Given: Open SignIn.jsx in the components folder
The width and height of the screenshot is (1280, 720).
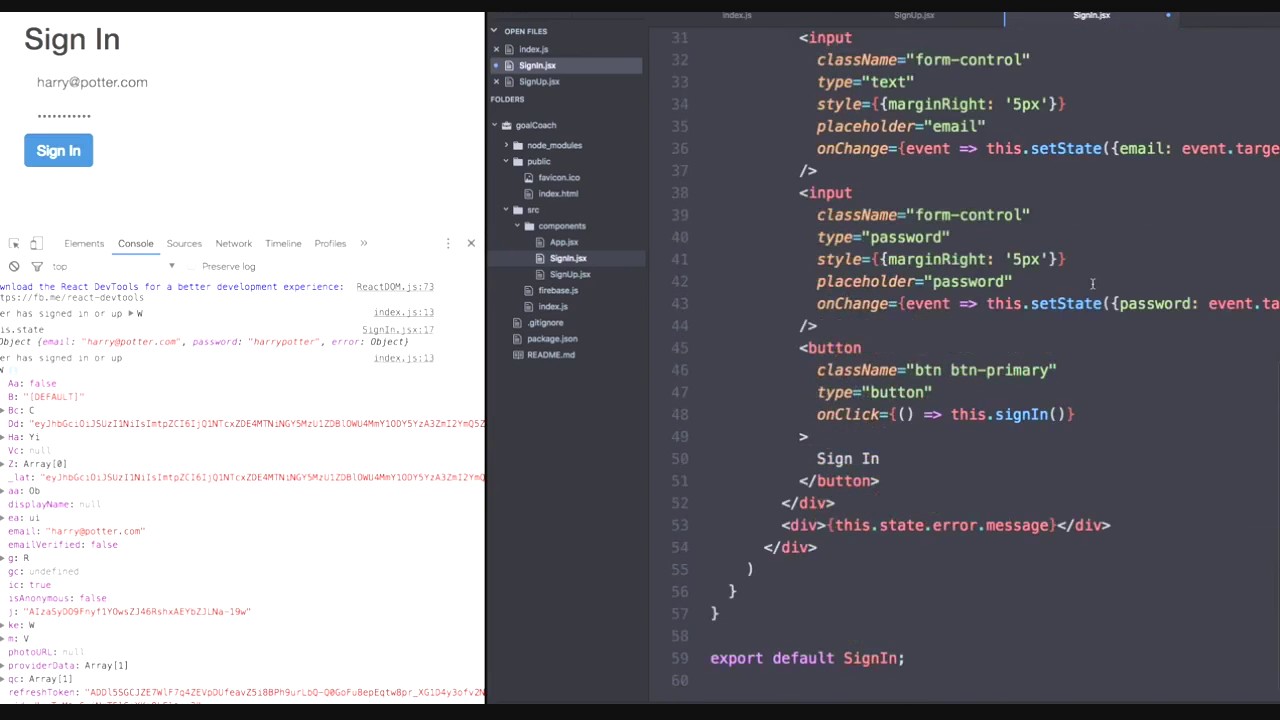Looking at the screenshot, I should point(568,258).
